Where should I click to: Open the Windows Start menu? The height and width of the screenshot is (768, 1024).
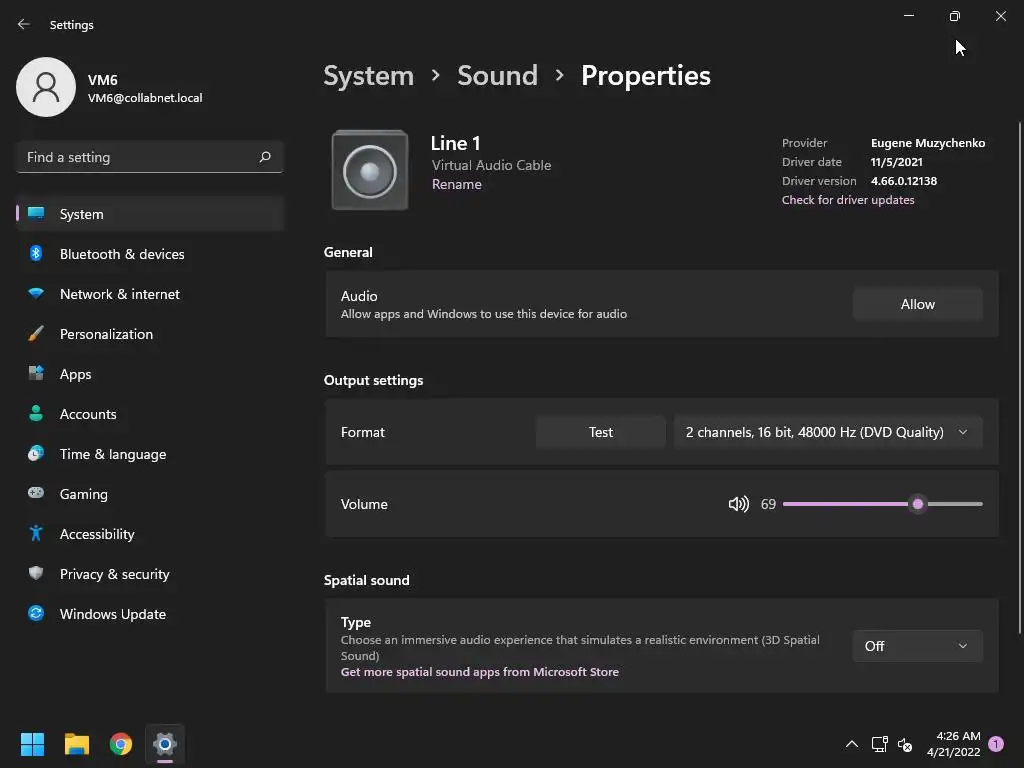coord(33,744)
